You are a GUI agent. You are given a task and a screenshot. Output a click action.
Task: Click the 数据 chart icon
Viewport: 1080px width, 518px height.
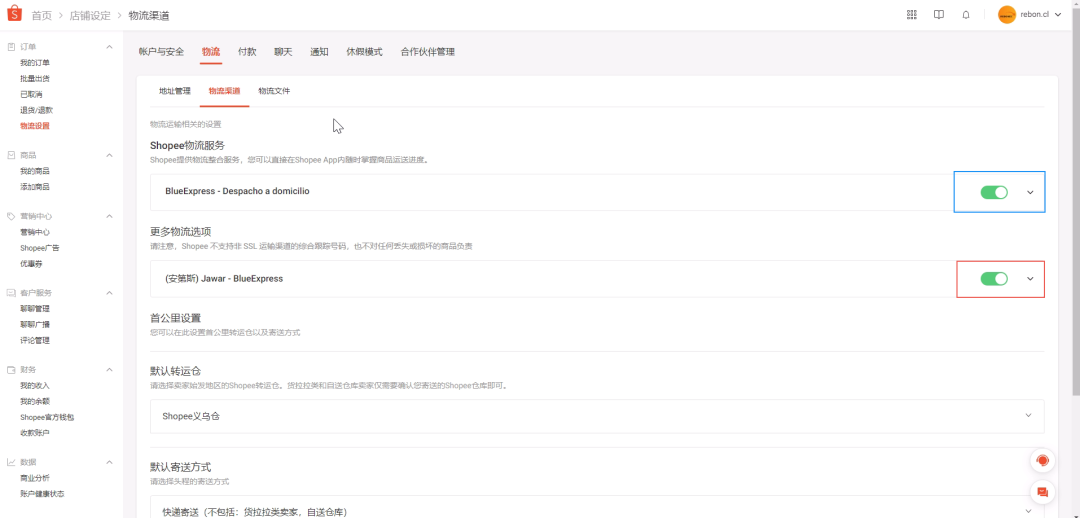click(x=11, y=462)
